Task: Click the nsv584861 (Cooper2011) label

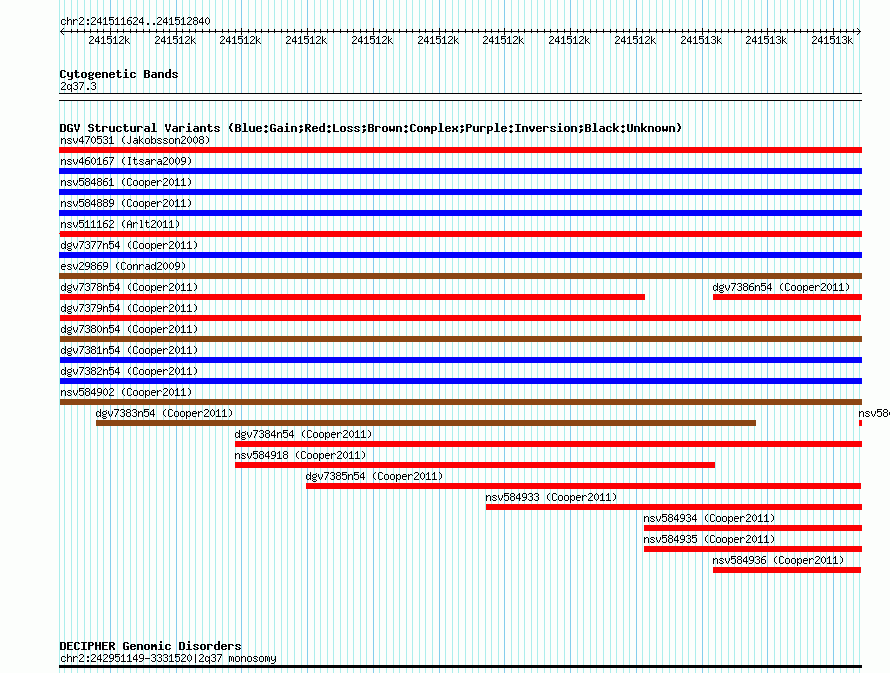Action: click(x=126, y=182)
